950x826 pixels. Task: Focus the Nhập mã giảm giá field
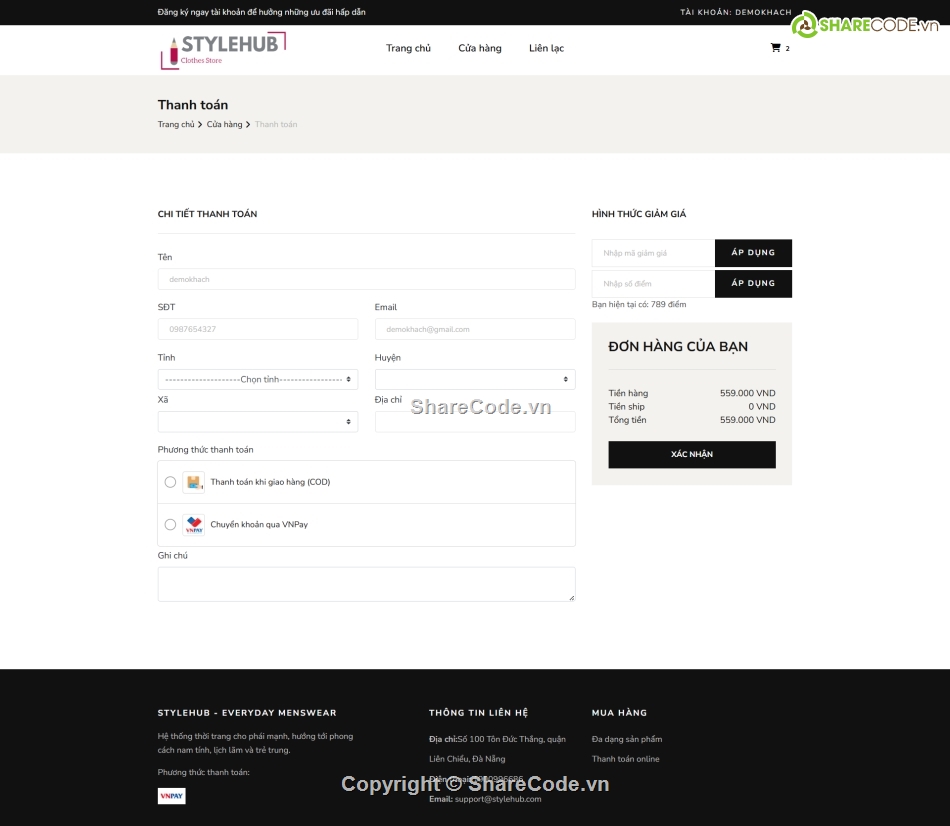[653, 253]
